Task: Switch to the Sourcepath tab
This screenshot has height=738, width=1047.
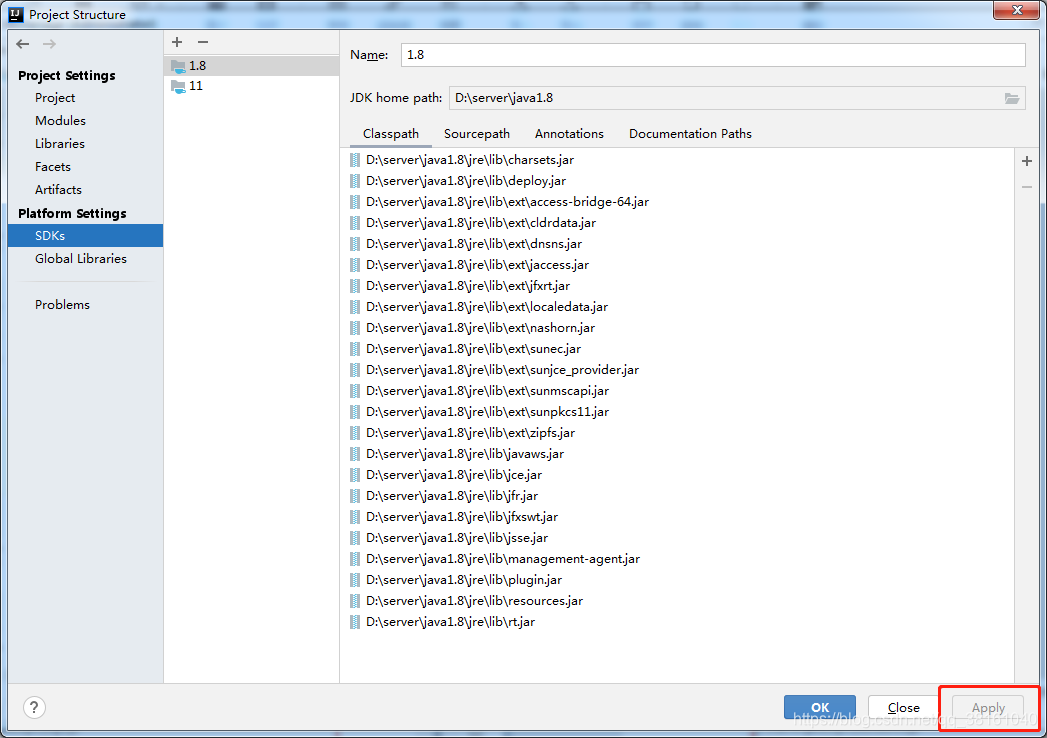Action: coord(477,134)
